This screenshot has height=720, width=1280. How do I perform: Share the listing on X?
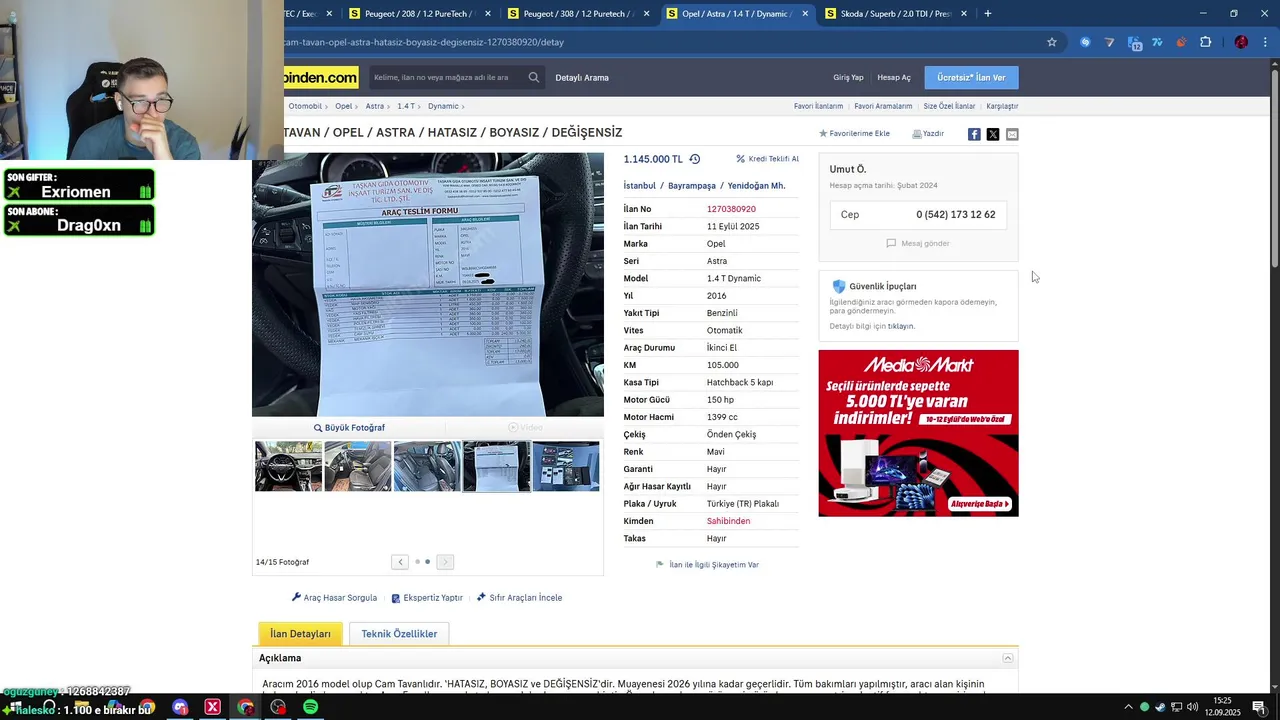[993, 134]
